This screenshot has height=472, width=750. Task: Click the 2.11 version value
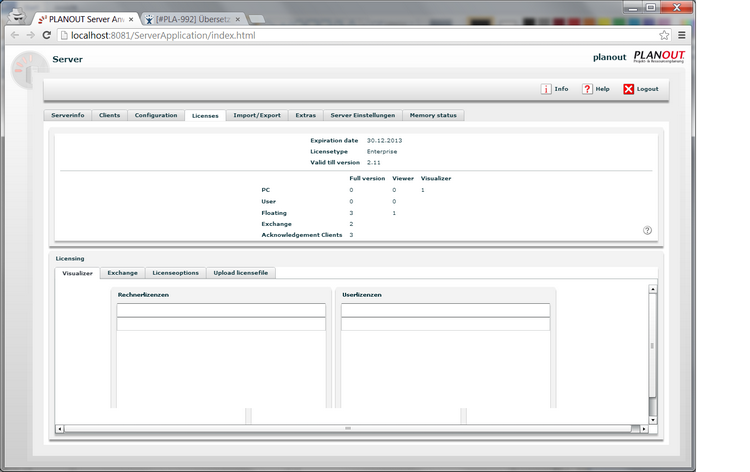374,163
